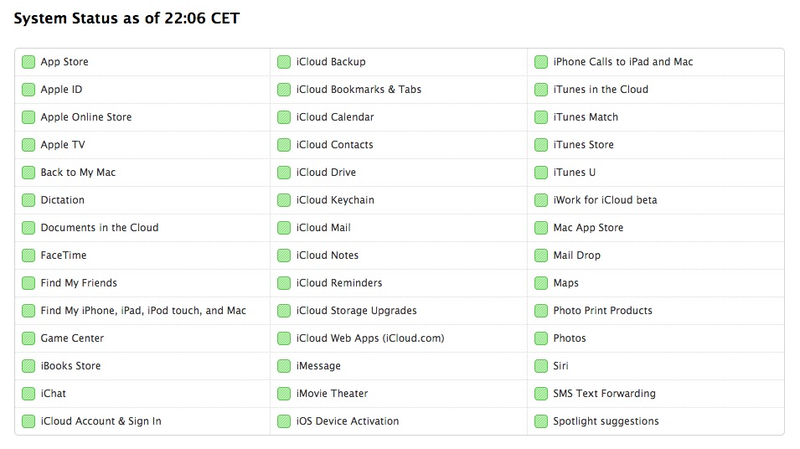Image resolution: width=800 pixels, height=449 pixels.
Task: Click the status indicator beside iTunes Match
Action: (x=541, y=117)
